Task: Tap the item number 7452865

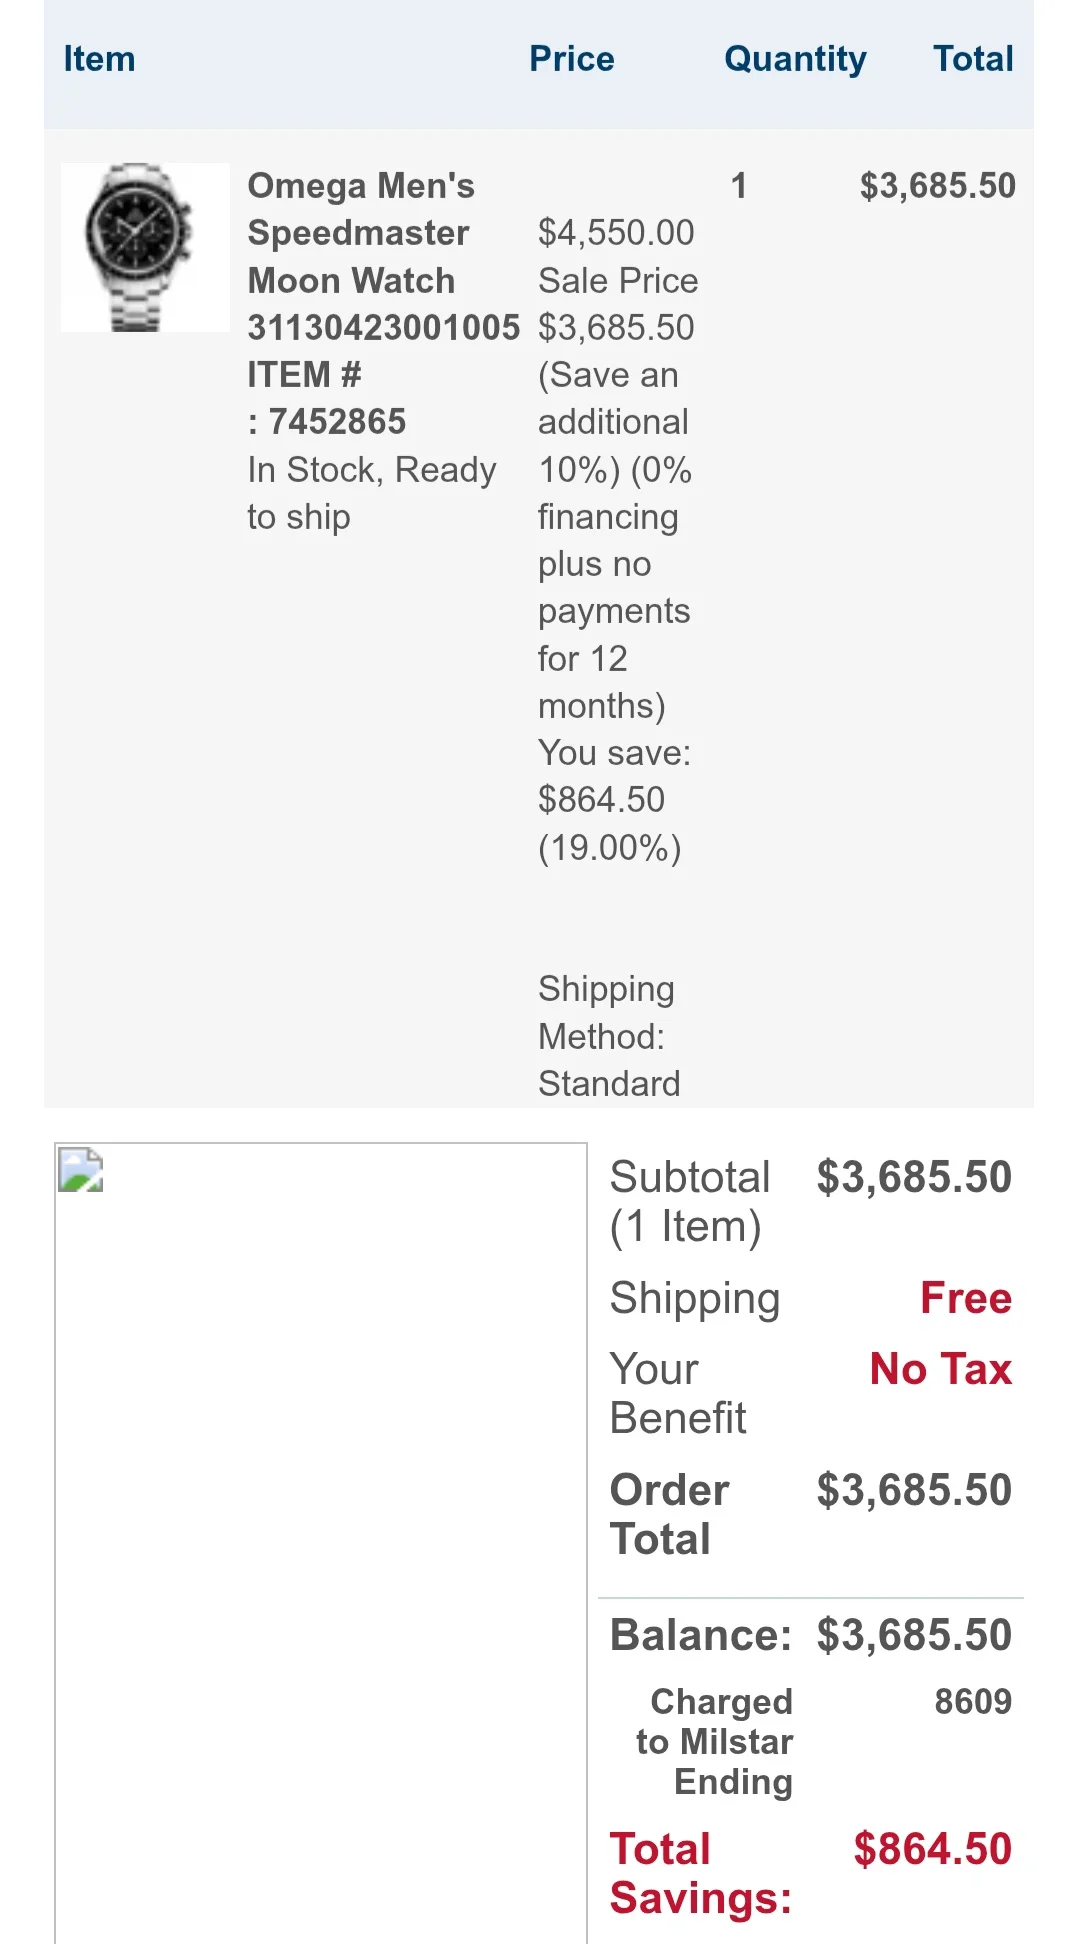Action: [336, 422]
